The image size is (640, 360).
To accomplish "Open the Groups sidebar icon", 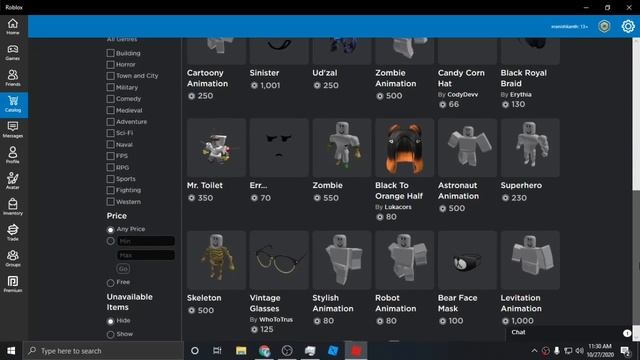I will [x=13, y=258].
